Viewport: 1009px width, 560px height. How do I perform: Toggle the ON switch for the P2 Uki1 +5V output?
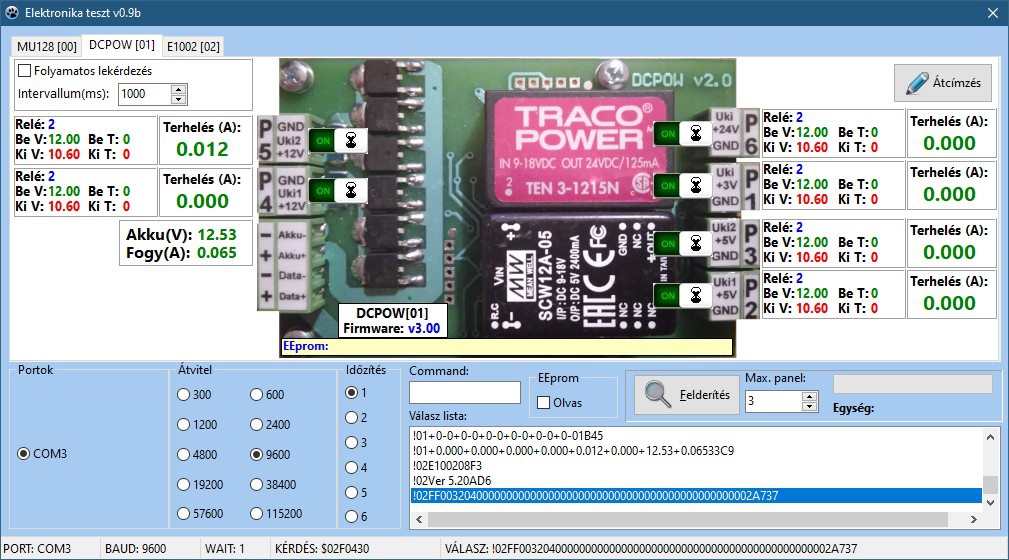667,295
